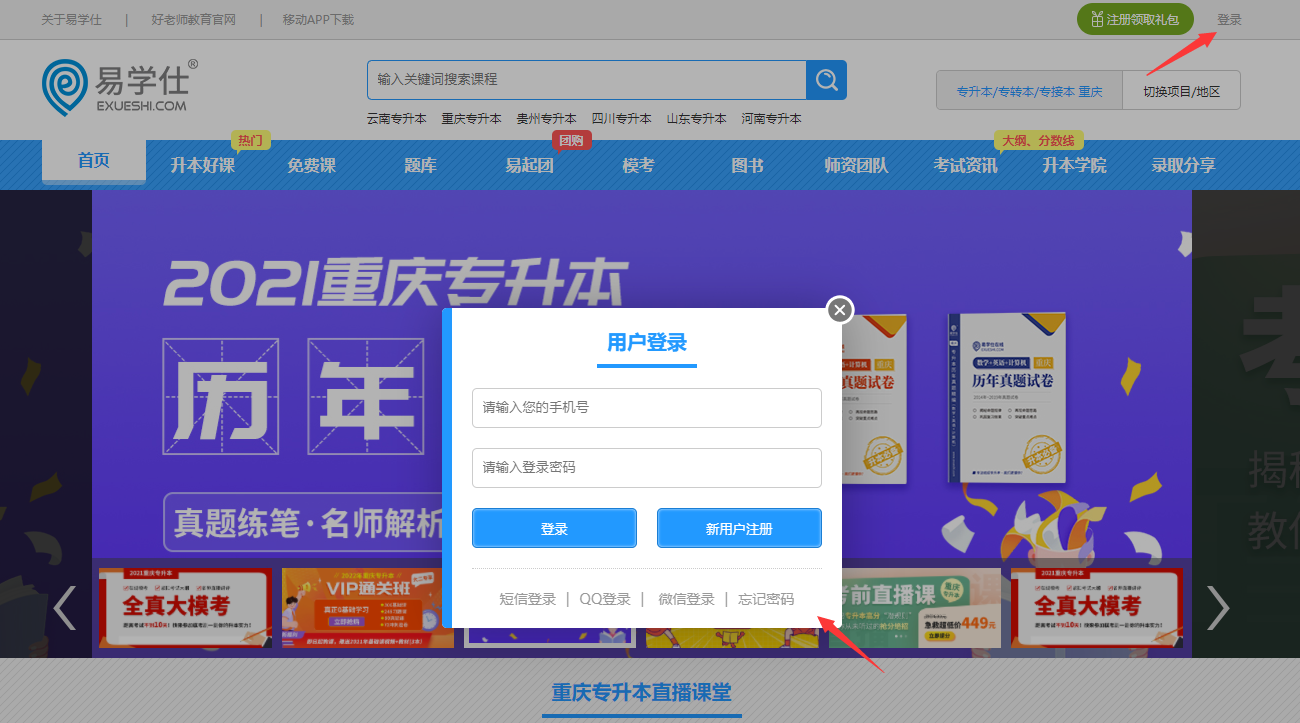The image size is (1300, 723).
Task: Click the magnifier search icon button
Action: 826,80
